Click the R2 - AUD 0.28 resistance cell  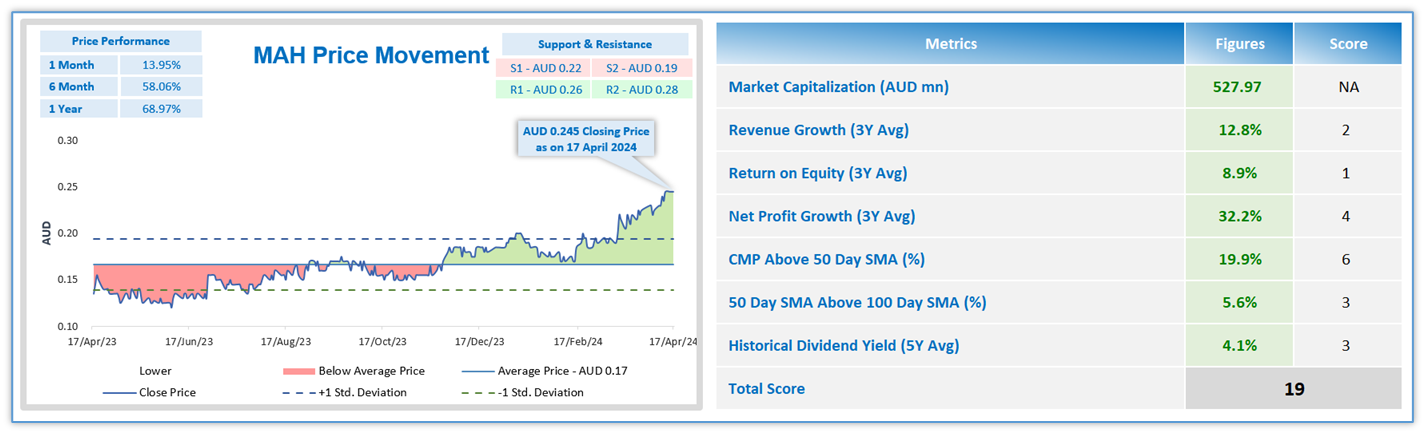coord(640,89)
